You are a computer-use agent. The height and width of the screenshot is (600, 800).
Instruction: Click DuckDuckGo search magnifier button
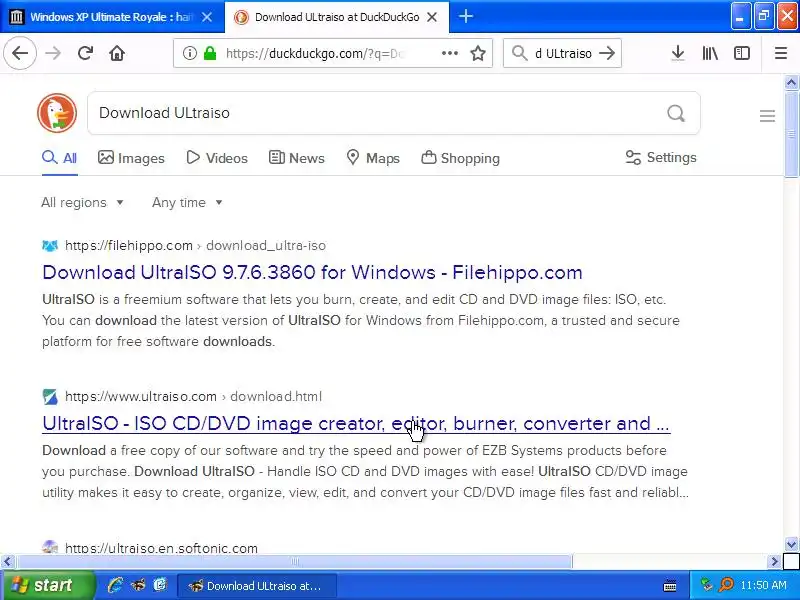(x=676, y=113)
